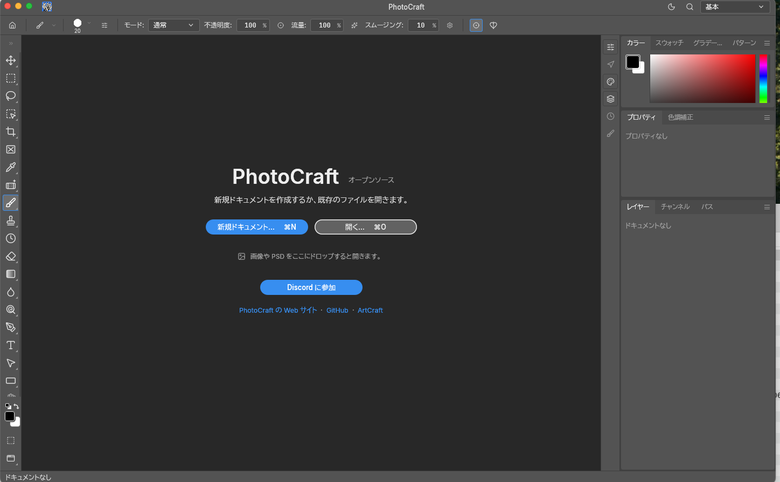The height and width of the screenshot is (482, 780).
Task: Select the Pen tool
Action: pos(10,327)
